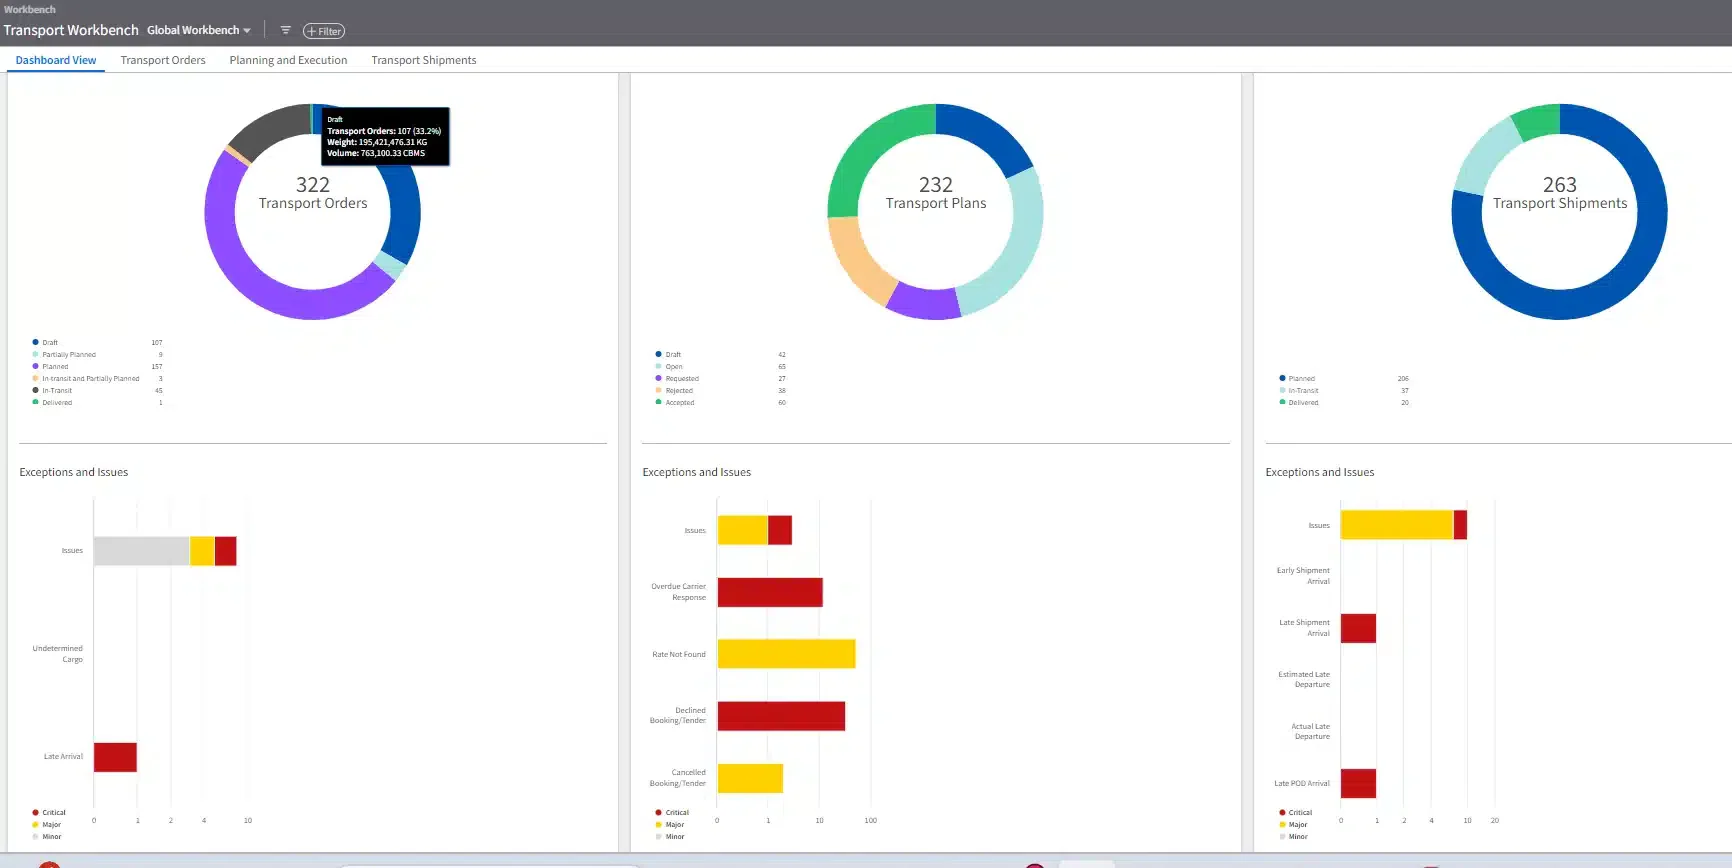
Task: Click the Early Shipment Arrival axis label
Action: pos(1303,576)
